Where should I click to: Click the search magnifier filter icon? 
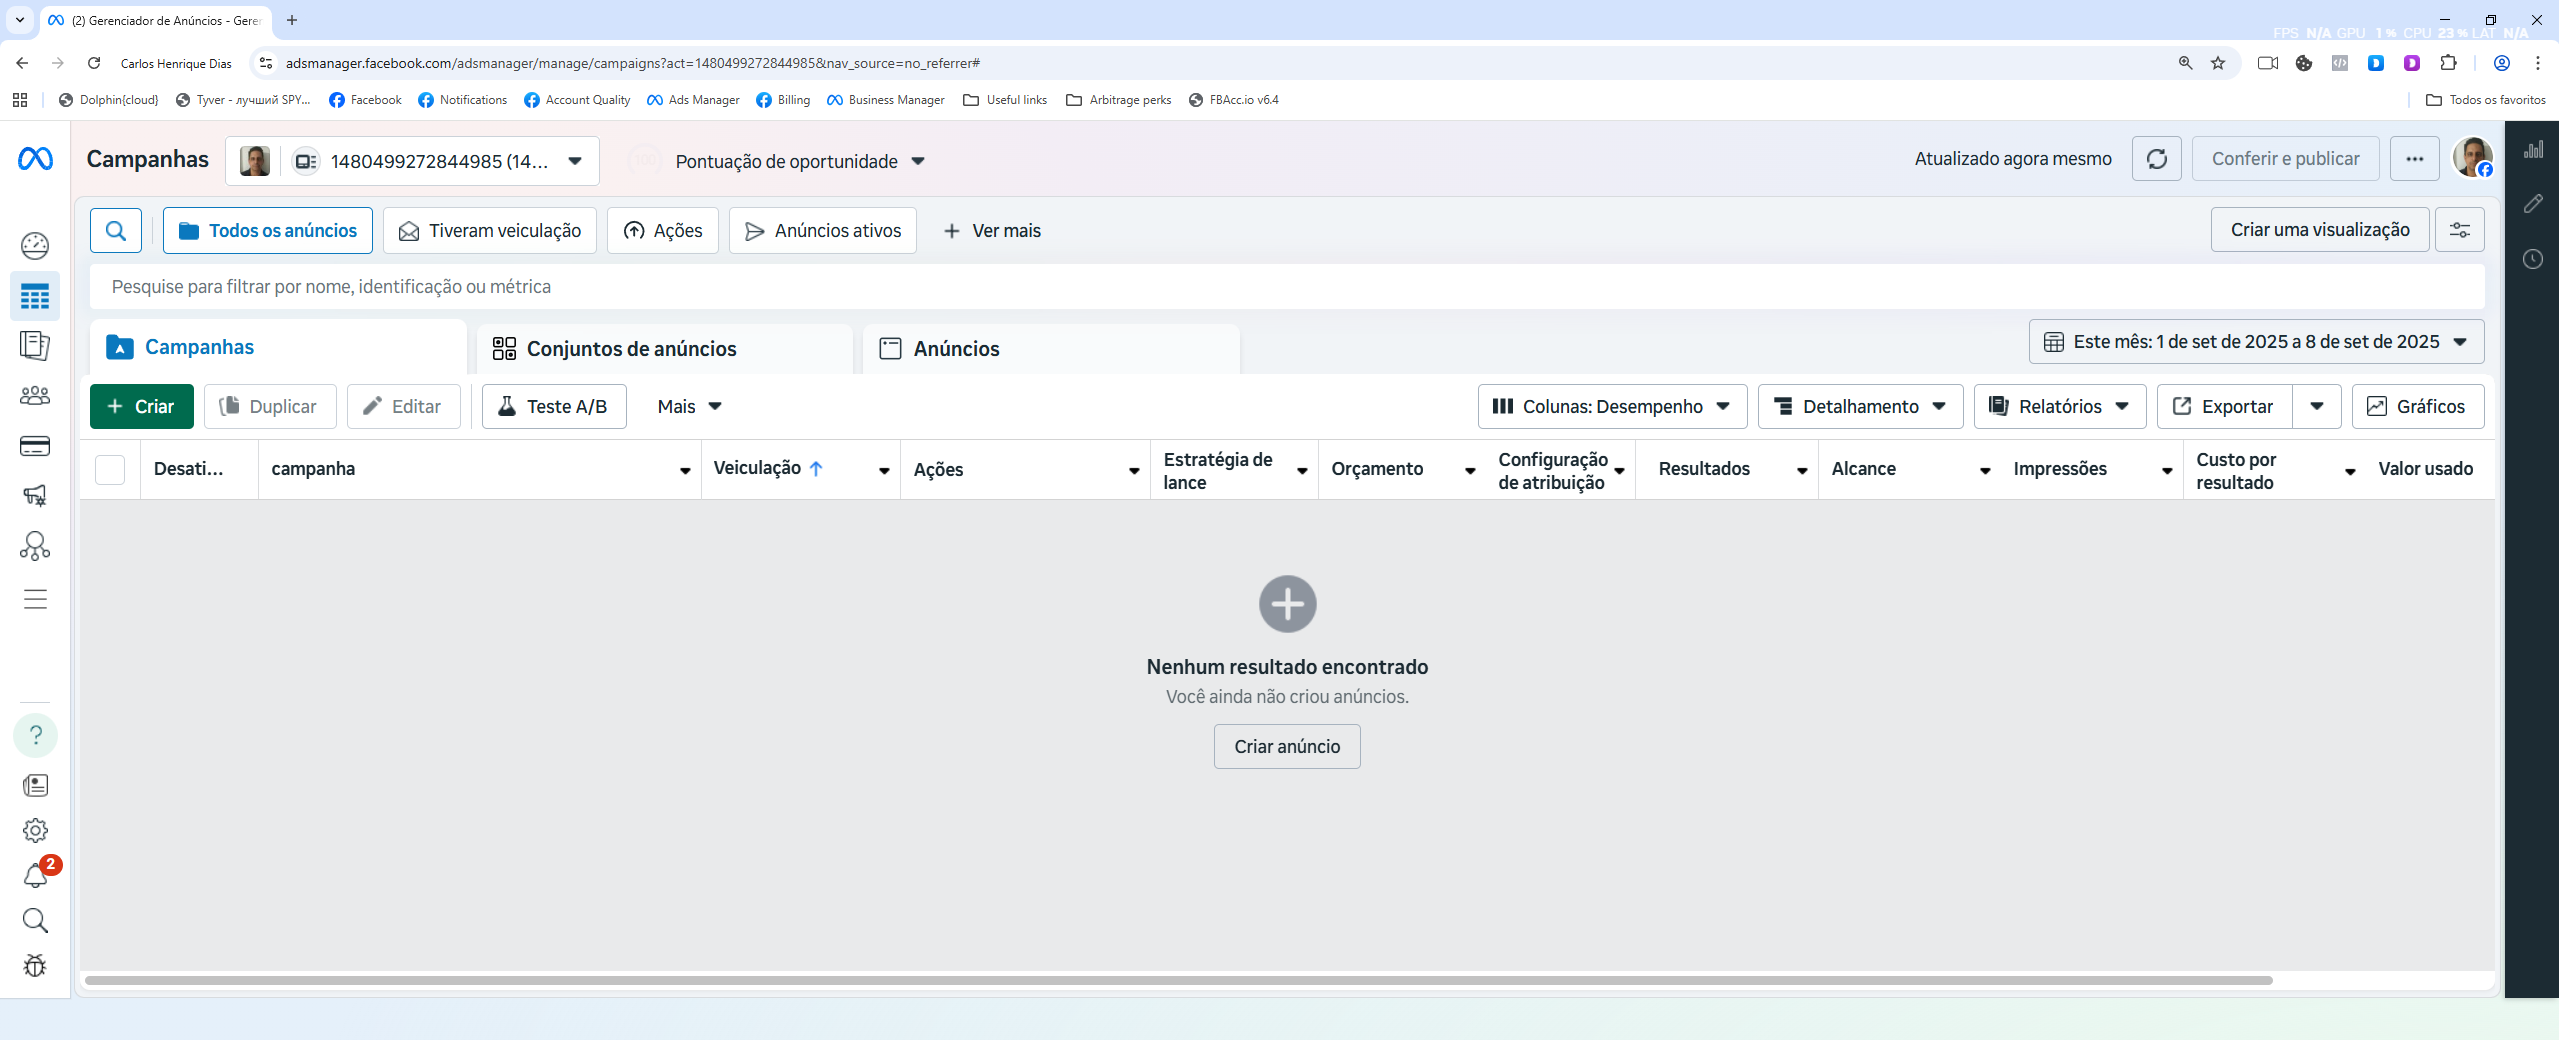click(x=116, y=231)
